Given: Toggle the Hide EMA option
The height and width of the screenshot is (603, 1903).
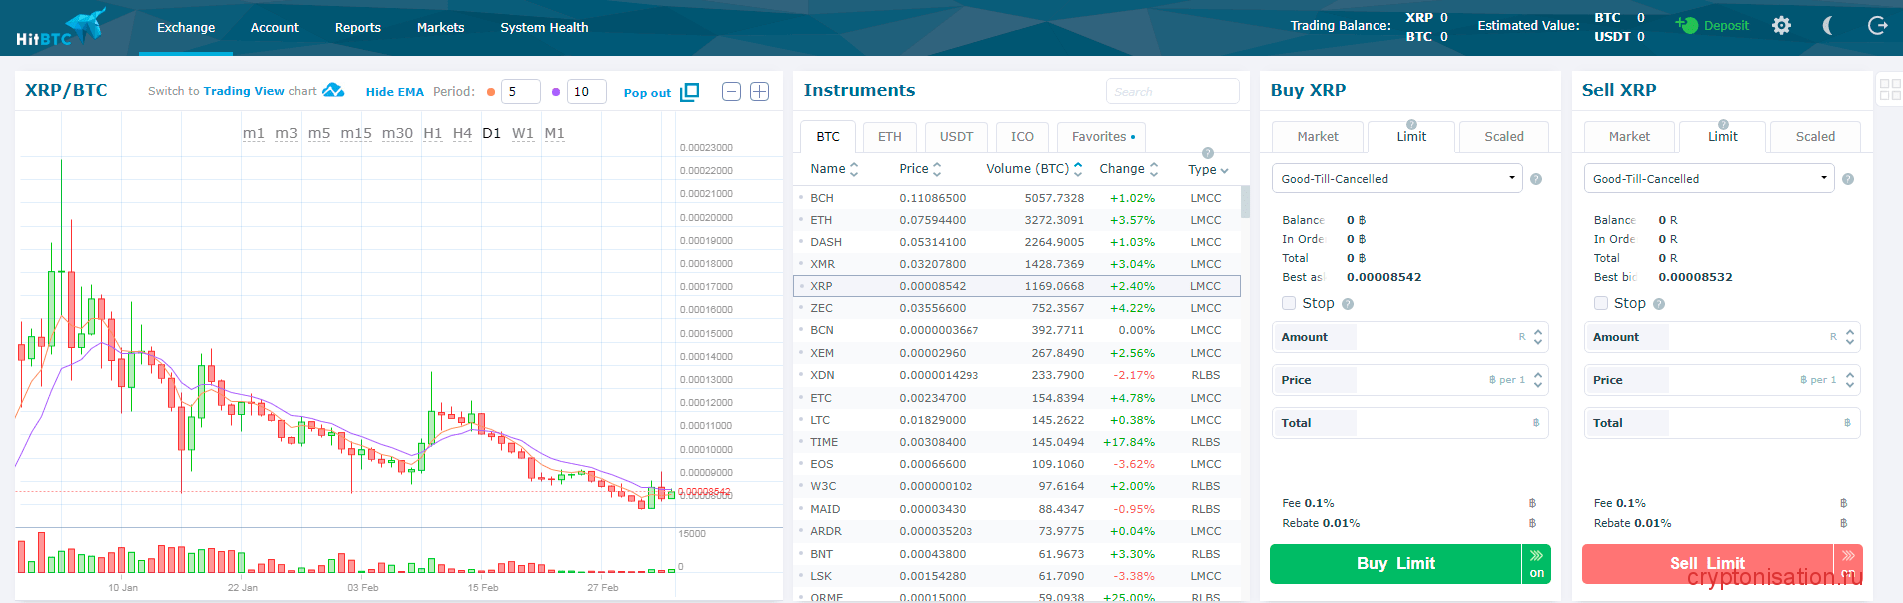Looking at the screenshot, I should pos(394,92).
